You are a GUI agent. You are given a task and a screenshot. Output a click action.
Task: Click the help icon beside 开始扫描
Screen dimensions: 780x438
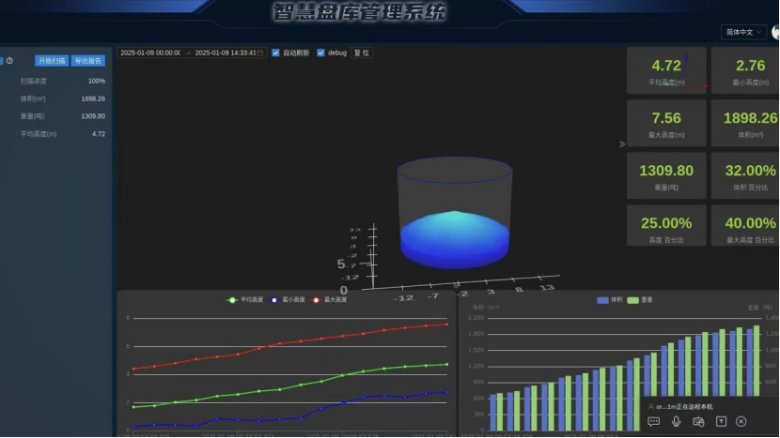click(x=10, y=61)
